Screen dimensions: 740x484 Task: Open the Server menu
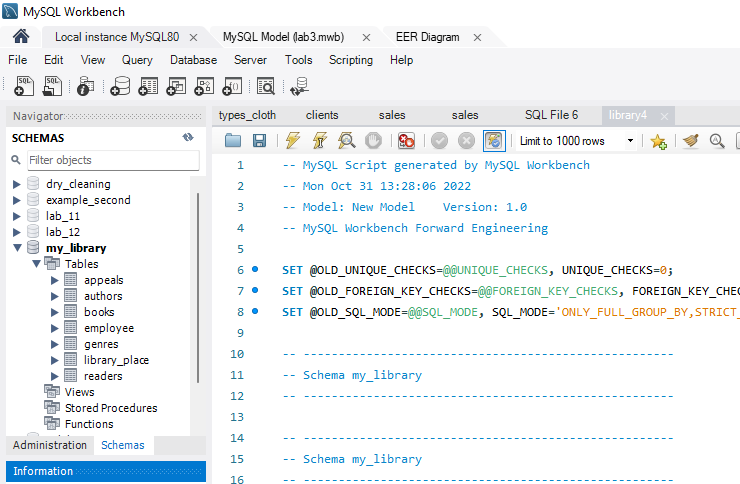coord(250,60)
